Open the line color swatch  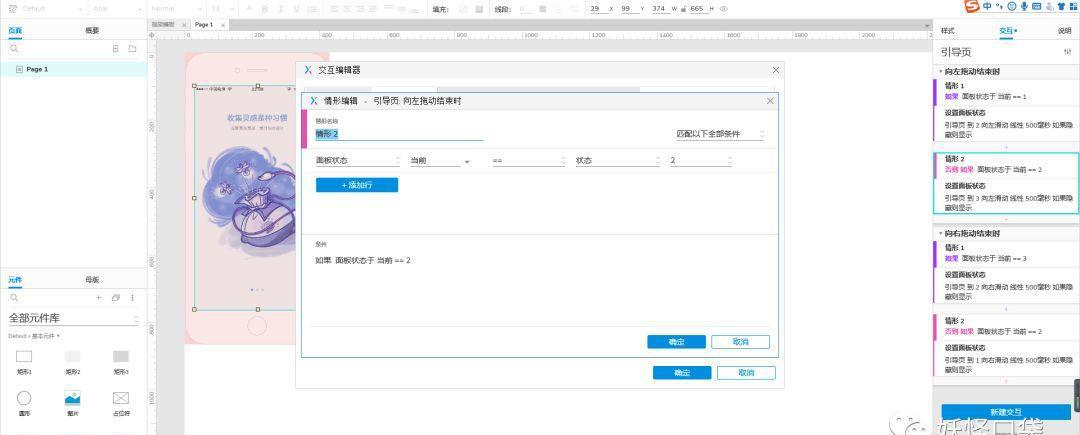(x=543, y=9)
